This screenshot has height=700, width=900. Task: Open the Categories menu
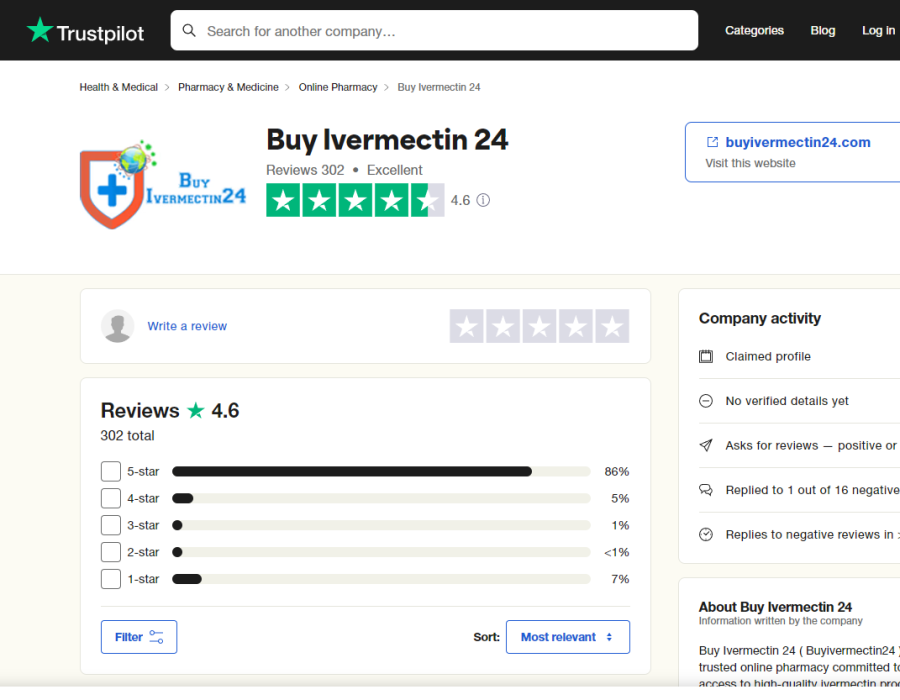click(x=754, y=31)
